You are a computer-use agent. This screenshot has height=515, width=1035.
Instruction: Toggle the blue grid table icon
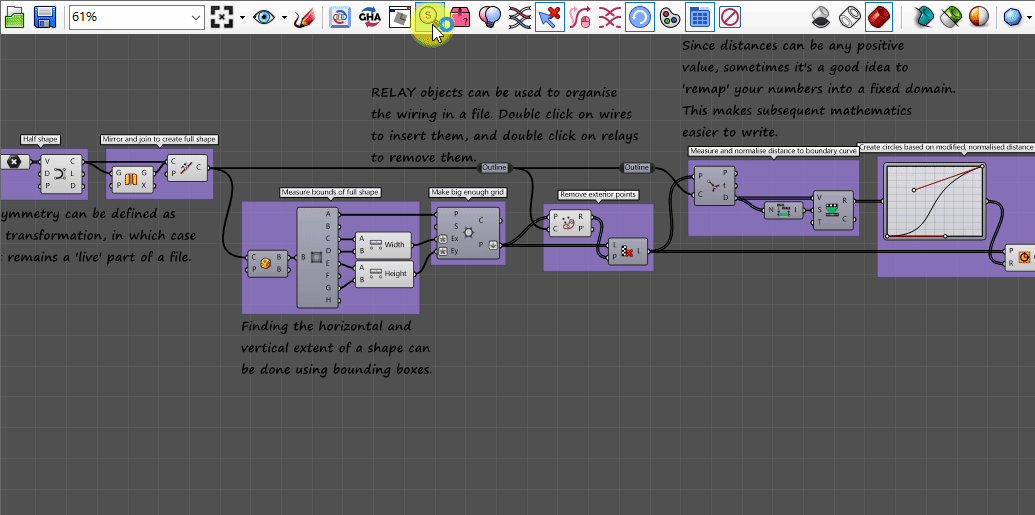coord(700,17)
